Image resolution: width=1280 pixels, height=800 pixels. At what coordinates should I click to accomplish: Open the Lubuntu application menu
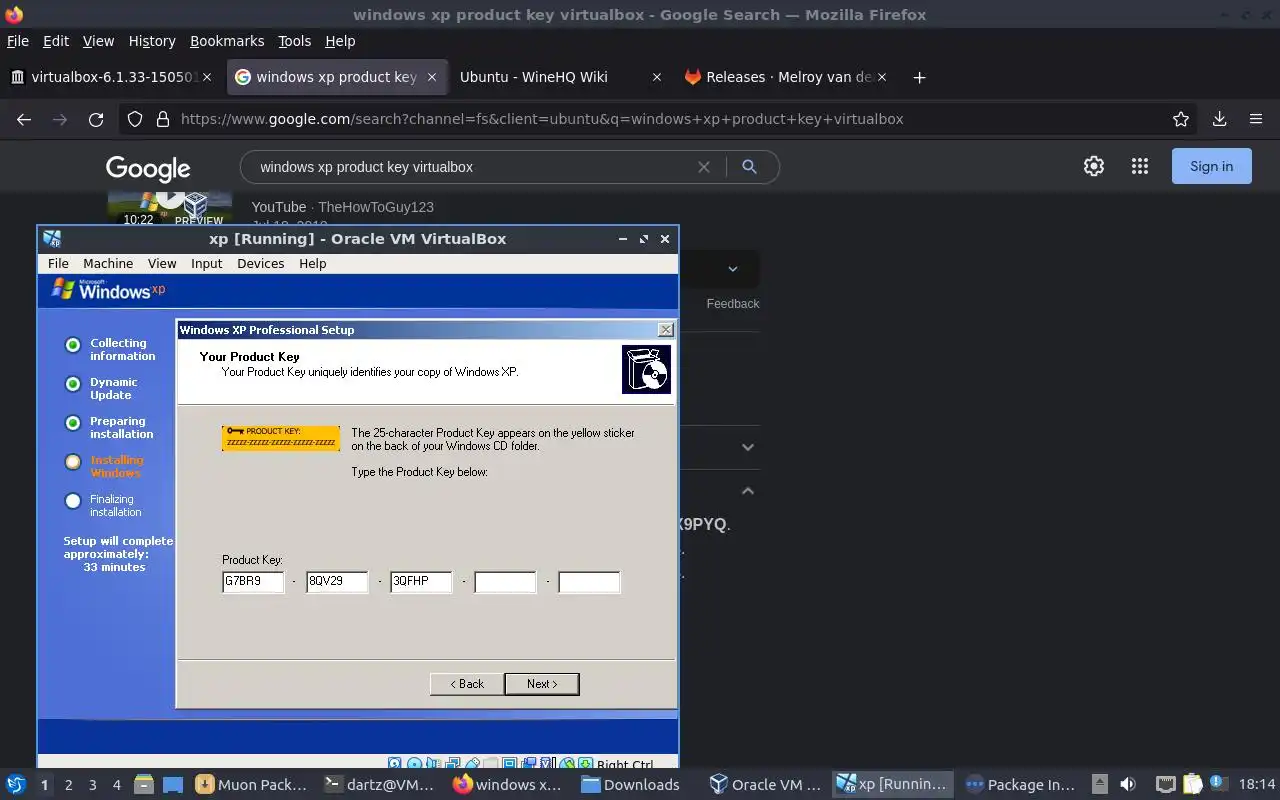coord(15,785)
